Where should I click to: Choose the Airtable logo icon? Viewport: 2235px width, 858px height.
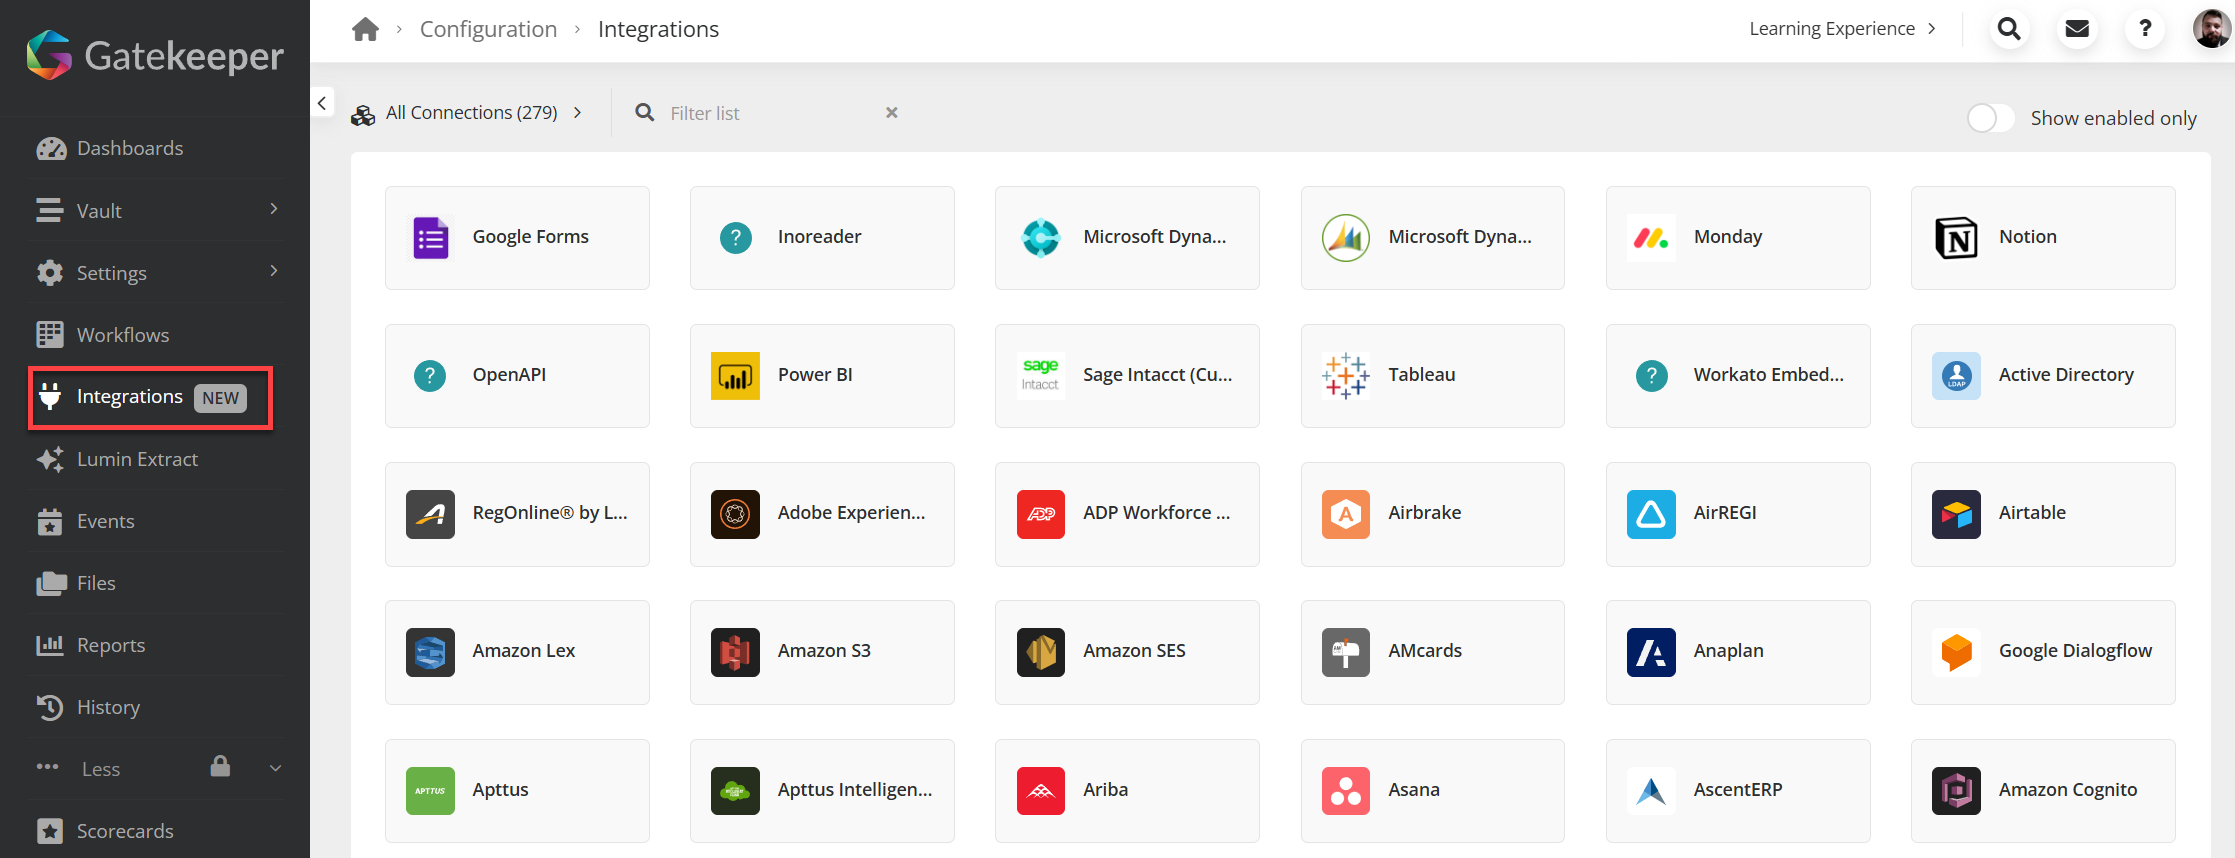coord(1956,514)
